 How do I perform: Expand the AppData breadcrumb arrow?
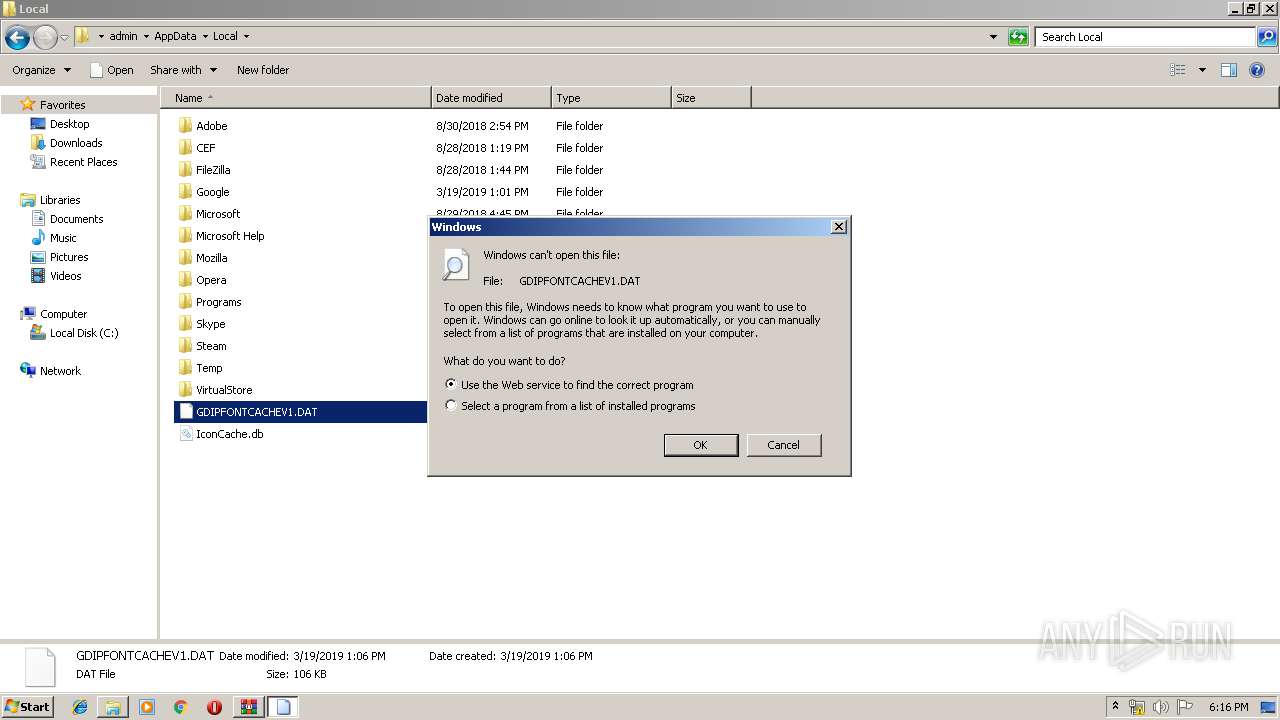pyautogui.click(x=205, y=37)
